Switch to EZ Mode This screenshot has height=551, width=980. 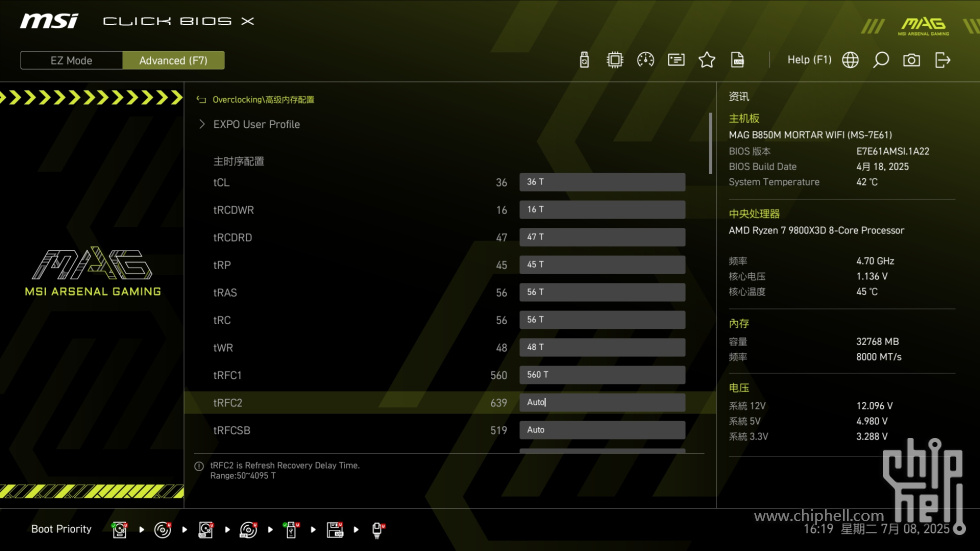(71, 61)
